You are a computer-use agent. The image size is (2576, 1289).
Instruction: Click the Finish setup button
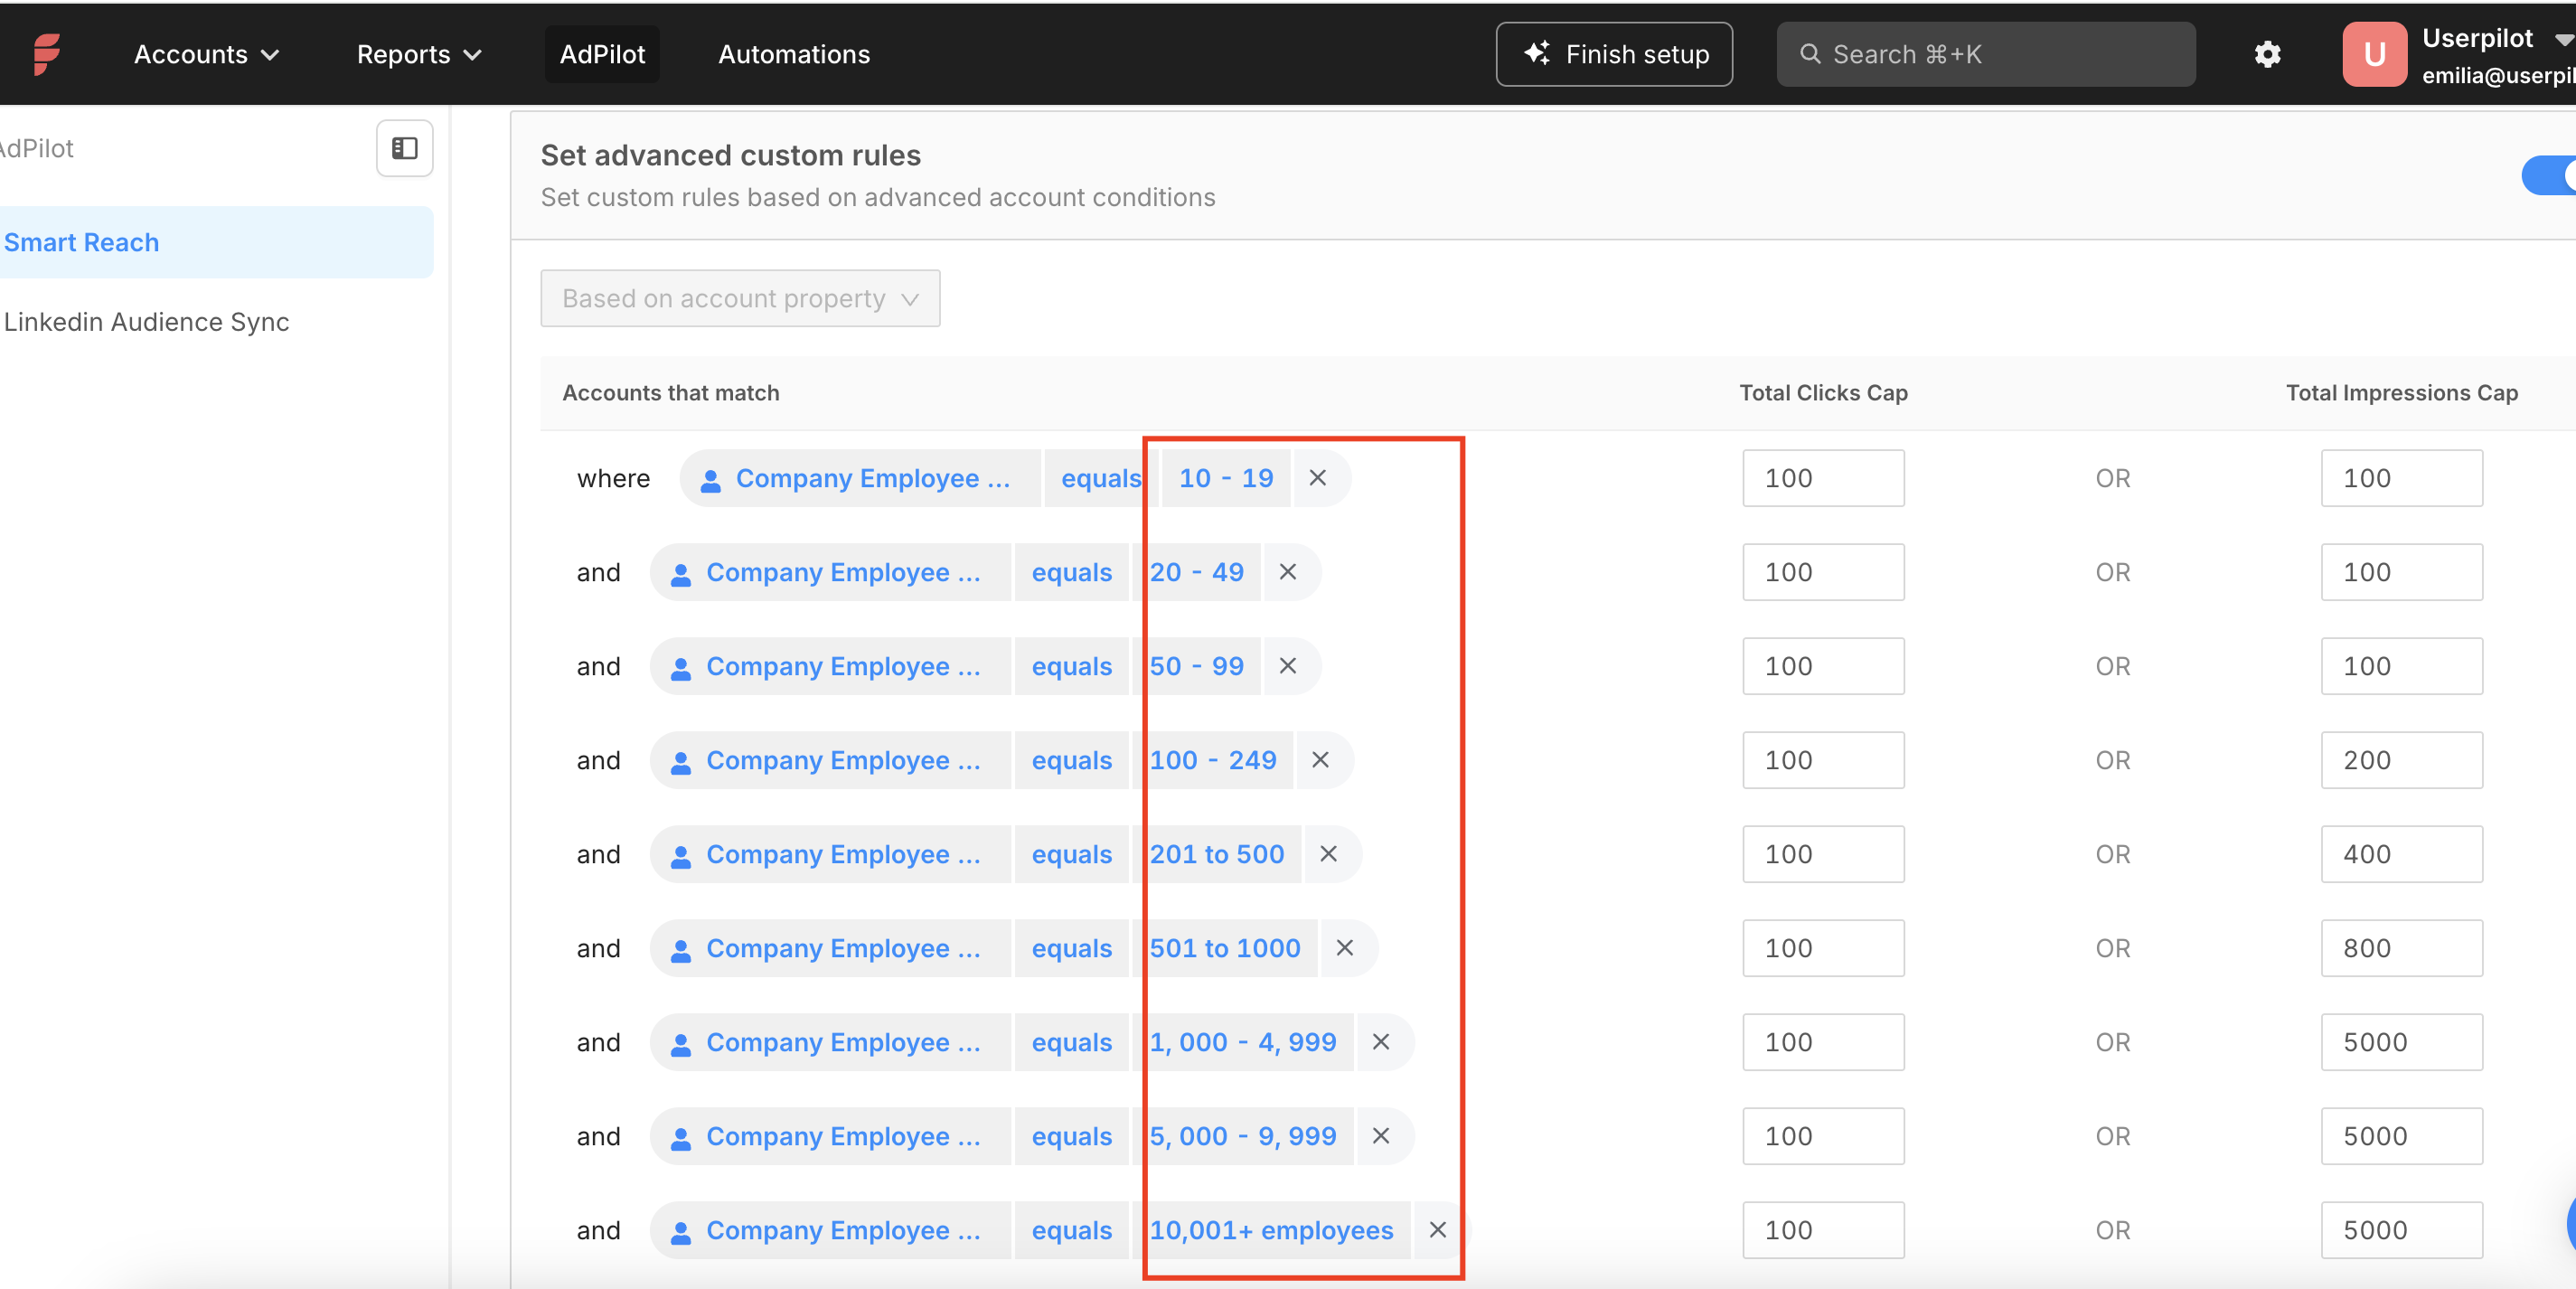click(x=1614, y=54)
